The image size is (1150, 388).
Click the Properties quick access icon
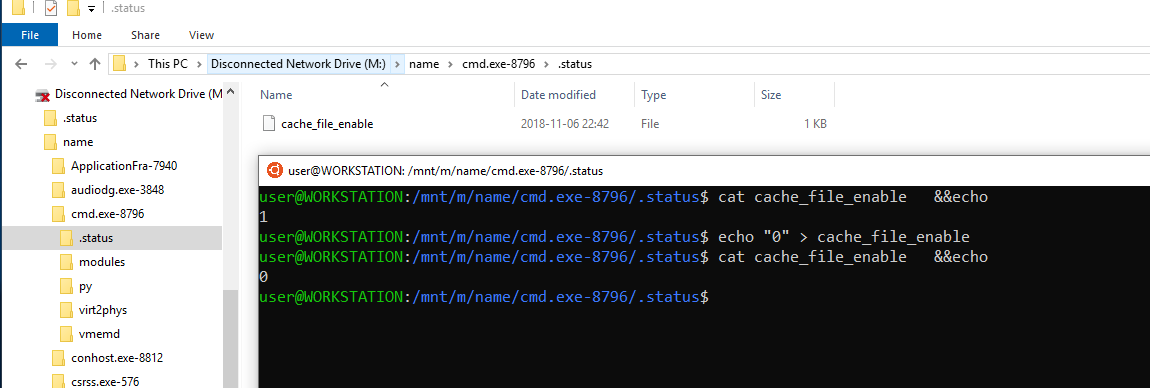51,9
